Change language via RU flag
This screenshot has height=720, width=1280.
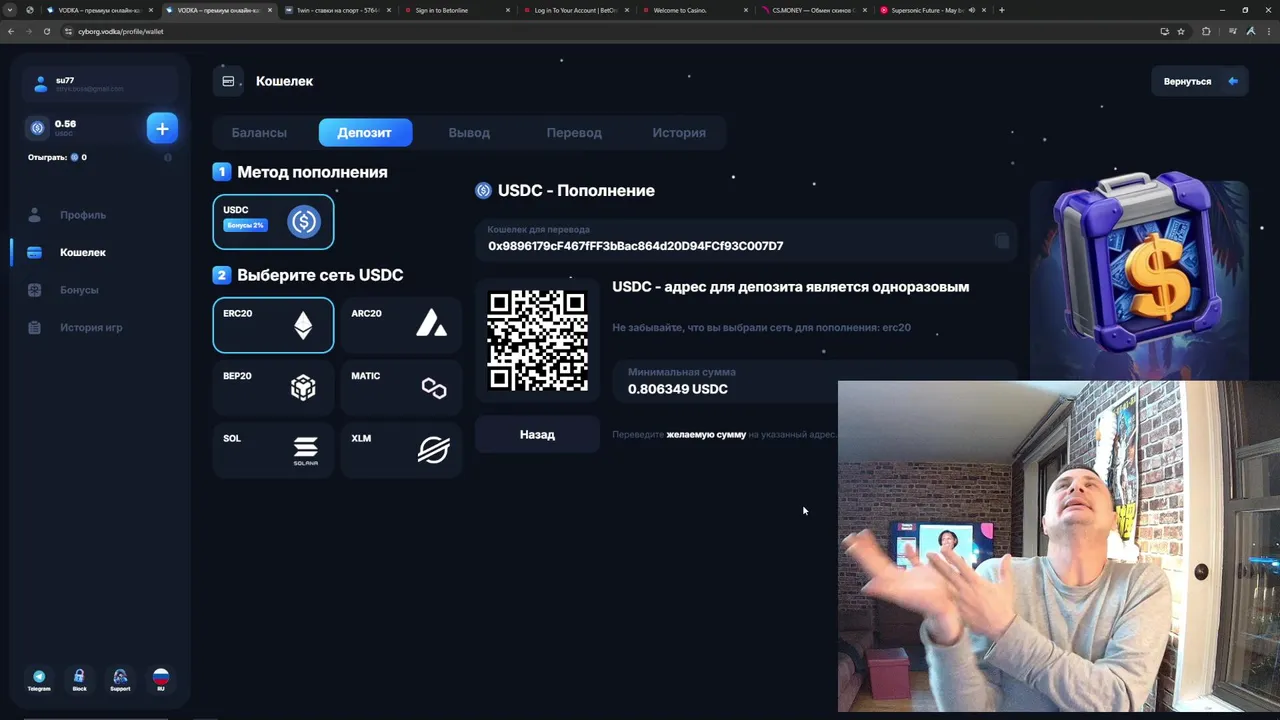pyautogui.click(x=160, y=680)
